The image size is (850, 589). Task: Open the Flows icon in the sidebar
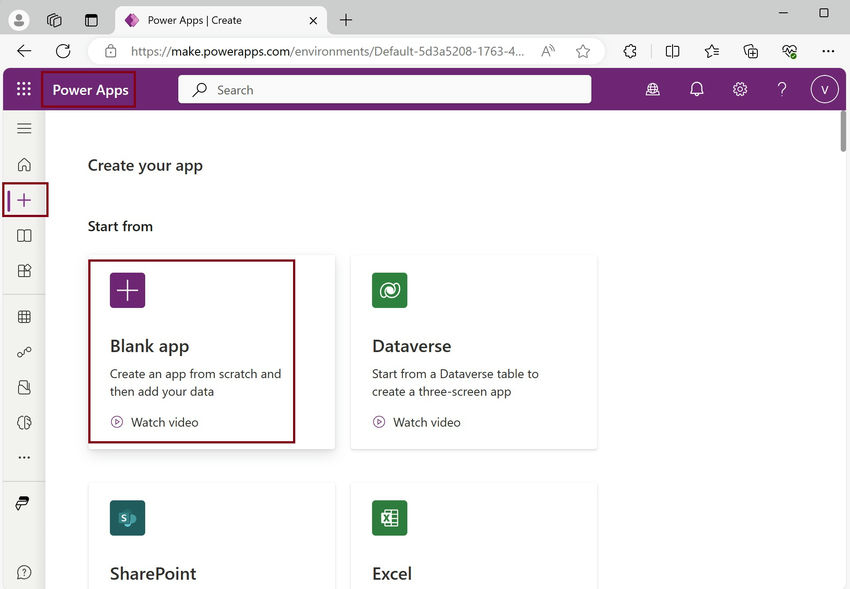coord(24,351)
